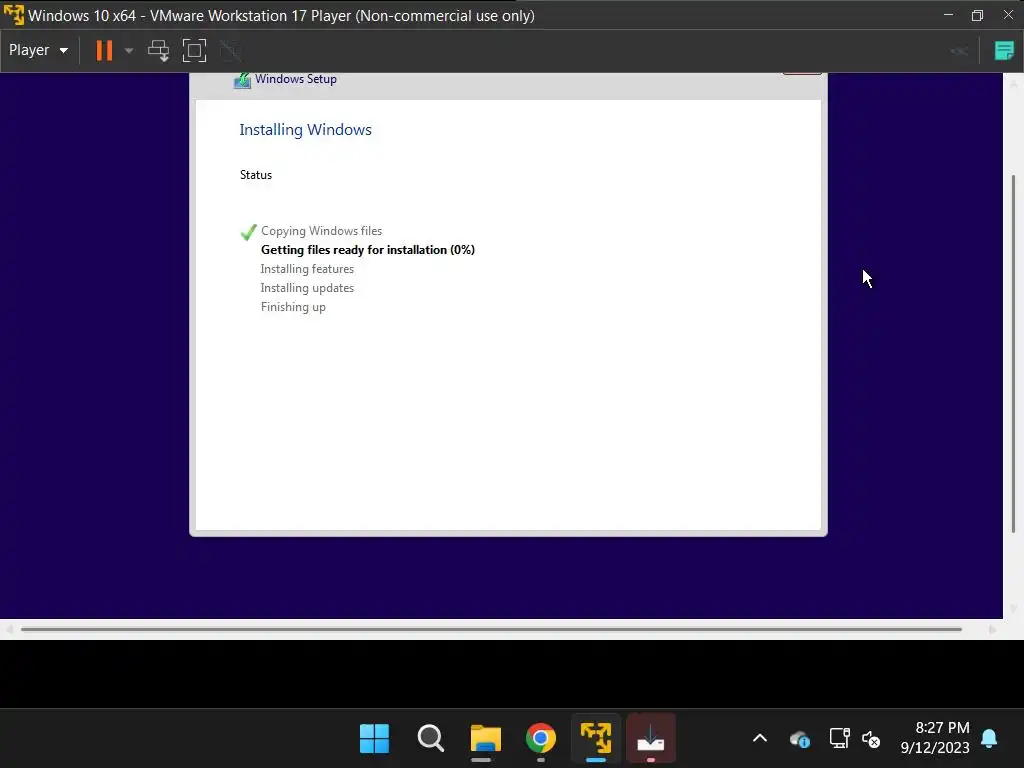Click the Windows Setup icon in dialog
1024x768 pixels.
click(242, 80)
